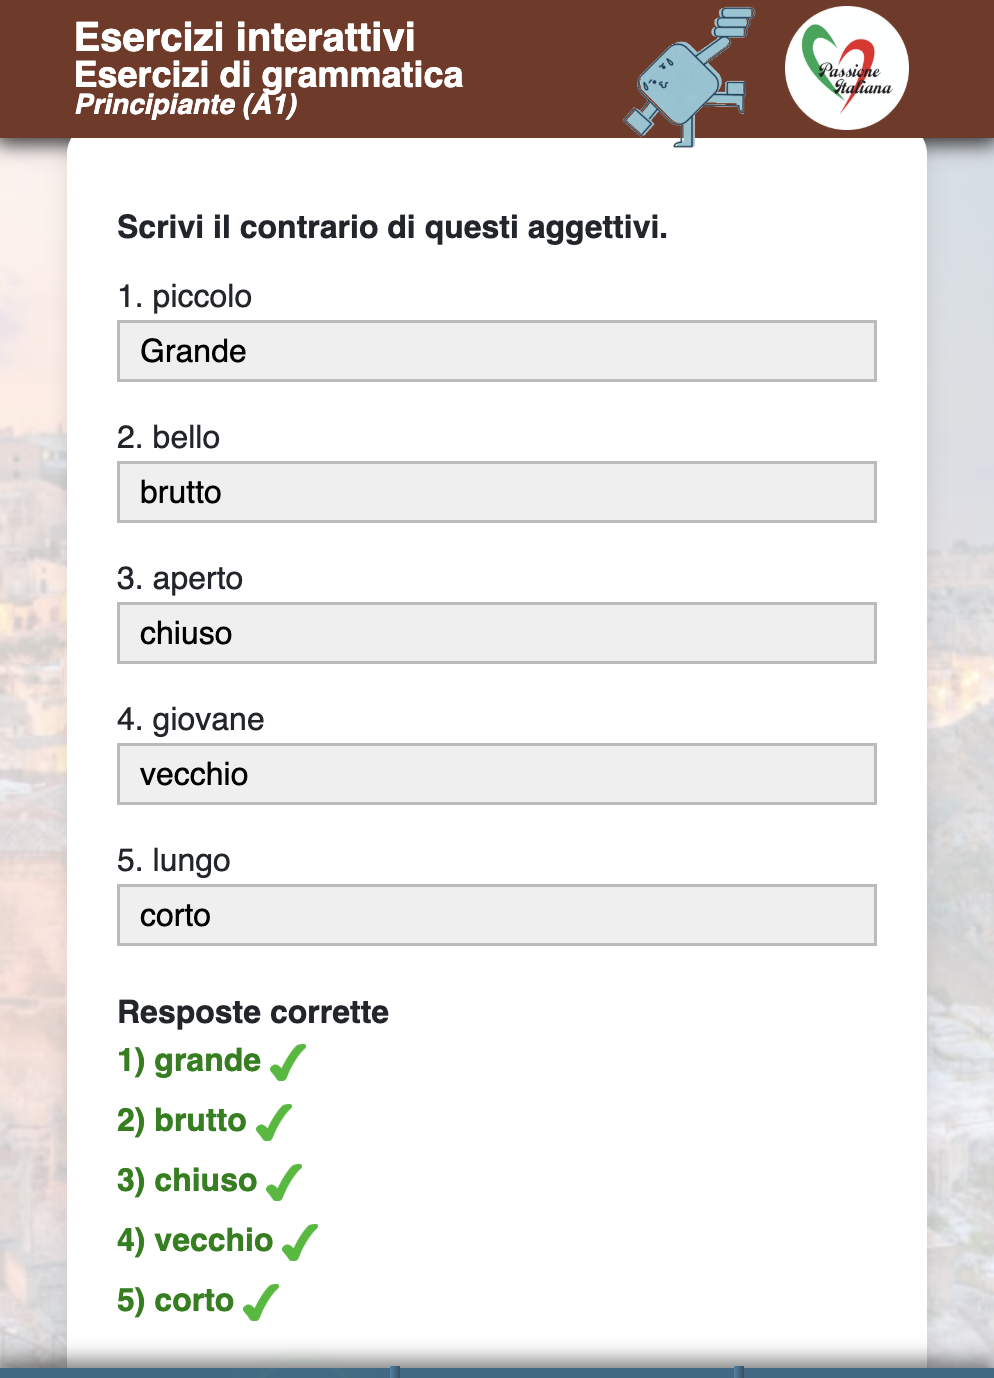Focus the lungo answer field containing corto
994x1378 pixels.
(496, 915)
